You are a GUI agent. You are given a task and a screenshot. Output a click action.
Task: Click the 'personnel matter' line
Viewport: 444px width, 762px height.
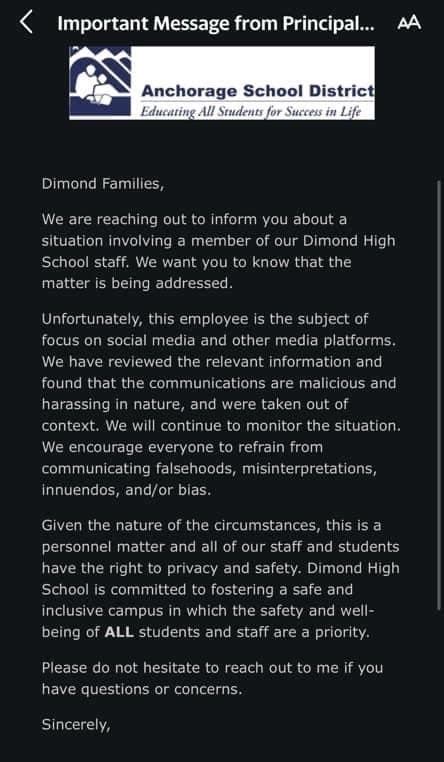tap(221, 547)
